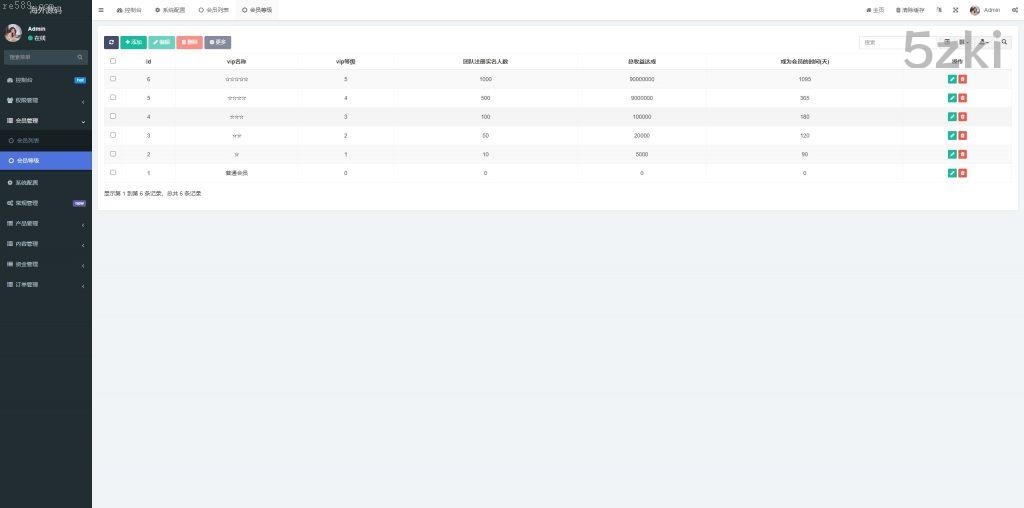Edit the VIP level 5 row
1024x508 pixels.
tap(952, 78)
